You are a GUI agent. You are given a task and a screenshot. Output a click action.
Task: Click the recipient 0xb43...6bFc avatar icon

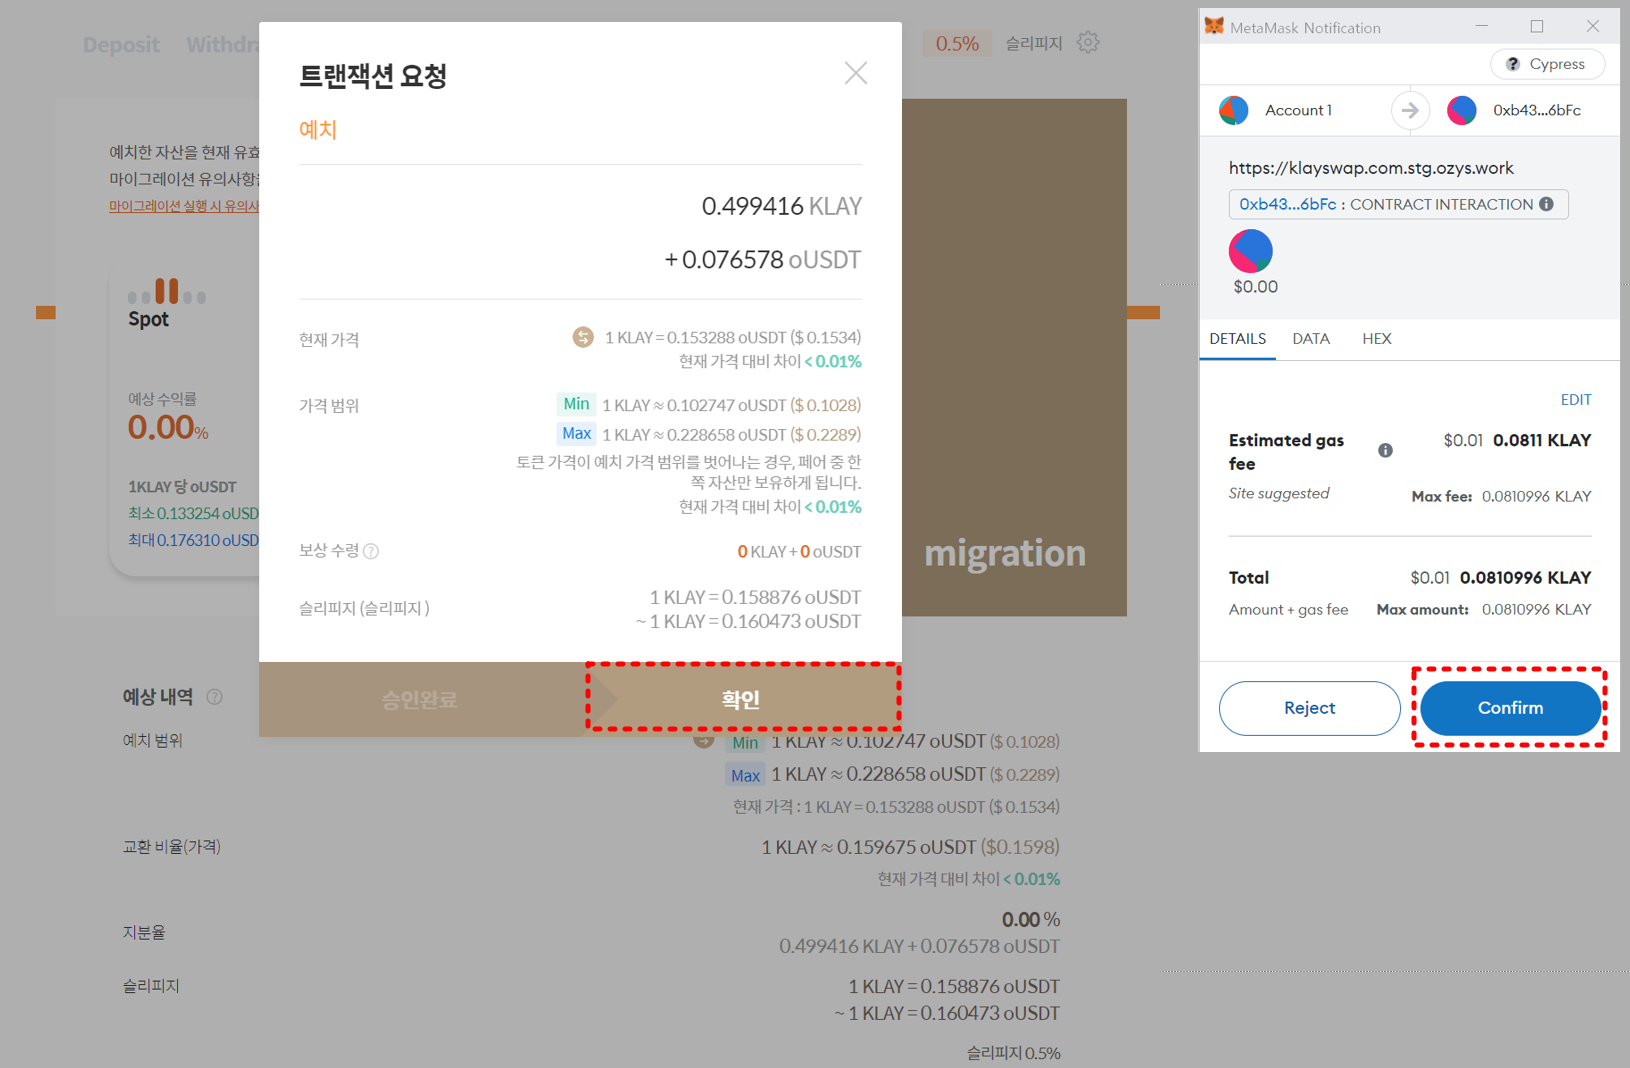coord(1462,110)
